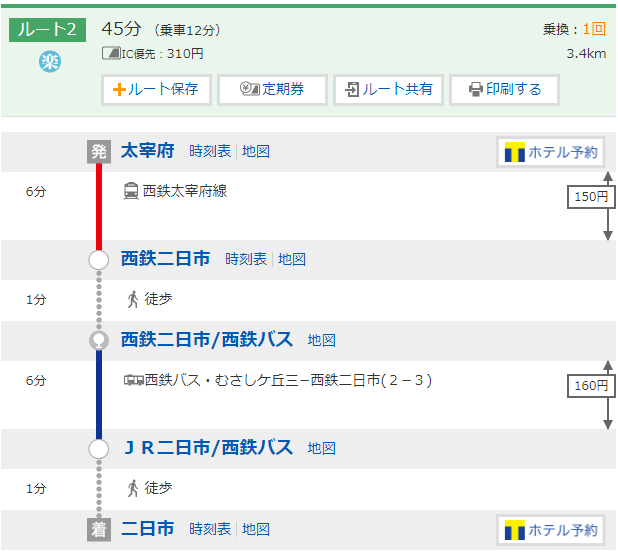Open the 西鉄二日市/西鉄バス stop link
This screenshot has width=618, height=560.
point(207,340)
